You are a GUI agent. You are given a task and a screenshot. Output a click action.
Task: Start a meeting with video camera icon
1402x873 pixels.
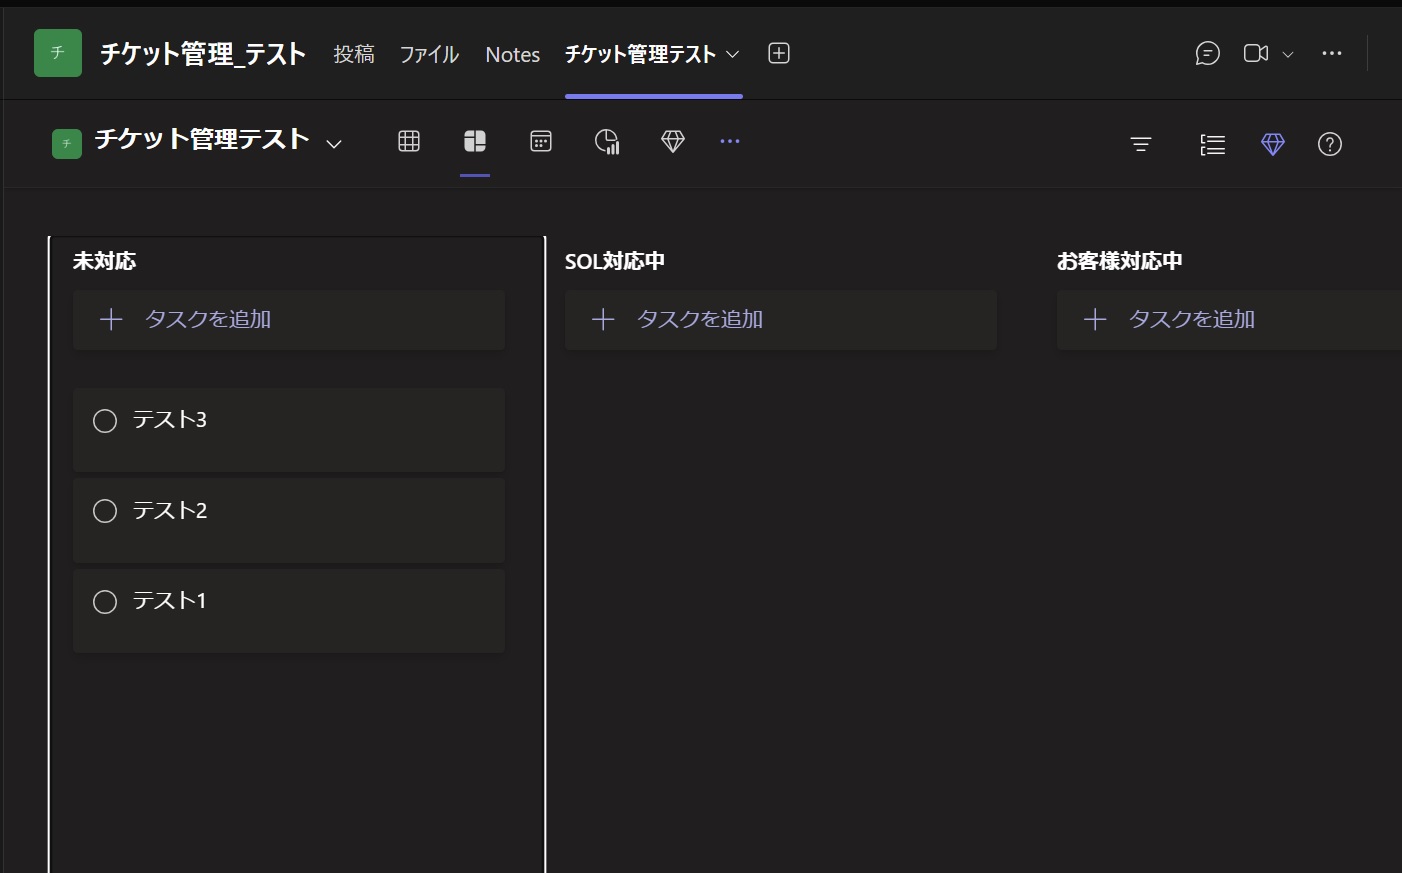1256,53
